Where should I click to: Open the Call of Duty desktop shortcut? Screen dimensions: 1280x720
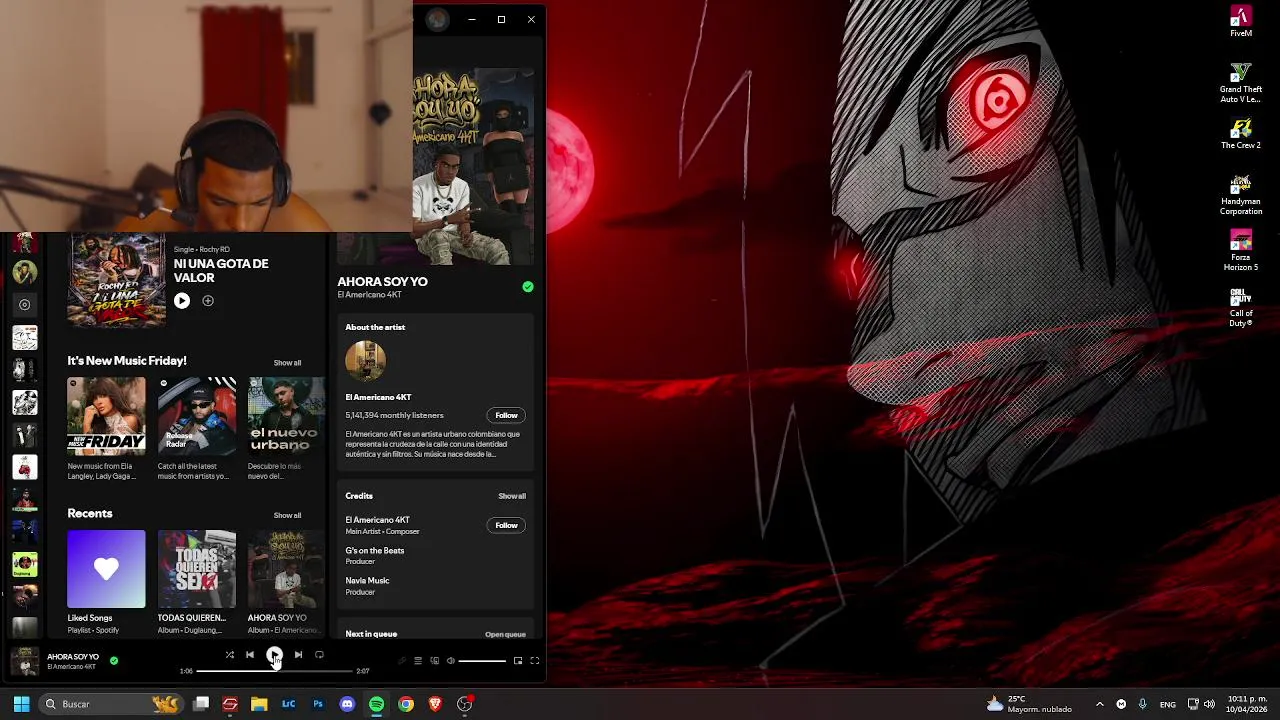1241,307
